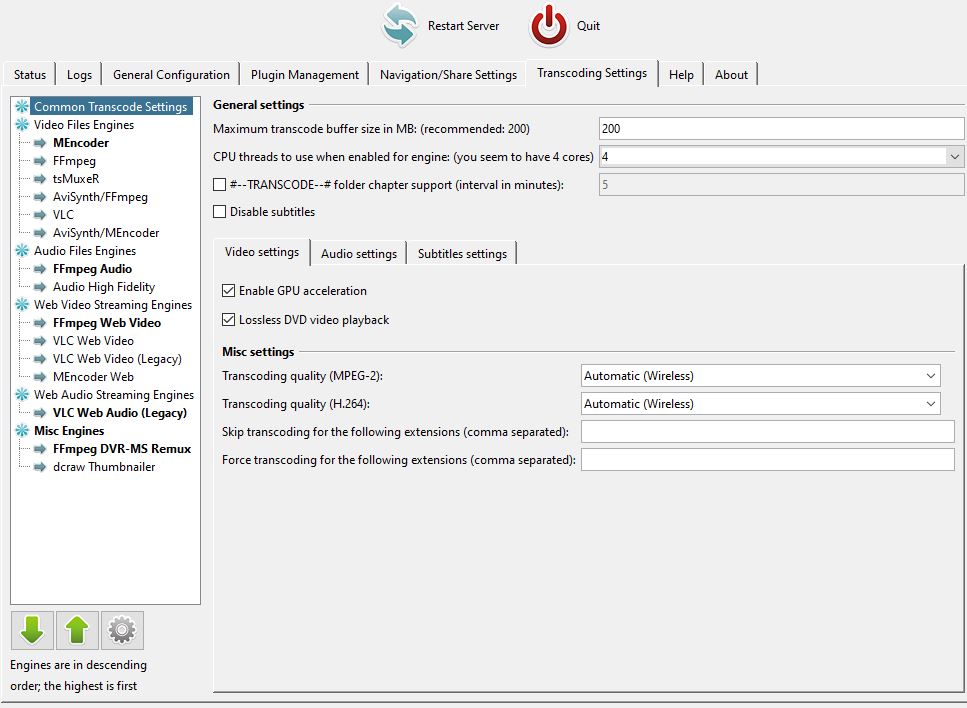Click the arrow icon next to MEncoder
Image resolution: width=967 pixels, height=708 pixels.
[x=40, y=143]
